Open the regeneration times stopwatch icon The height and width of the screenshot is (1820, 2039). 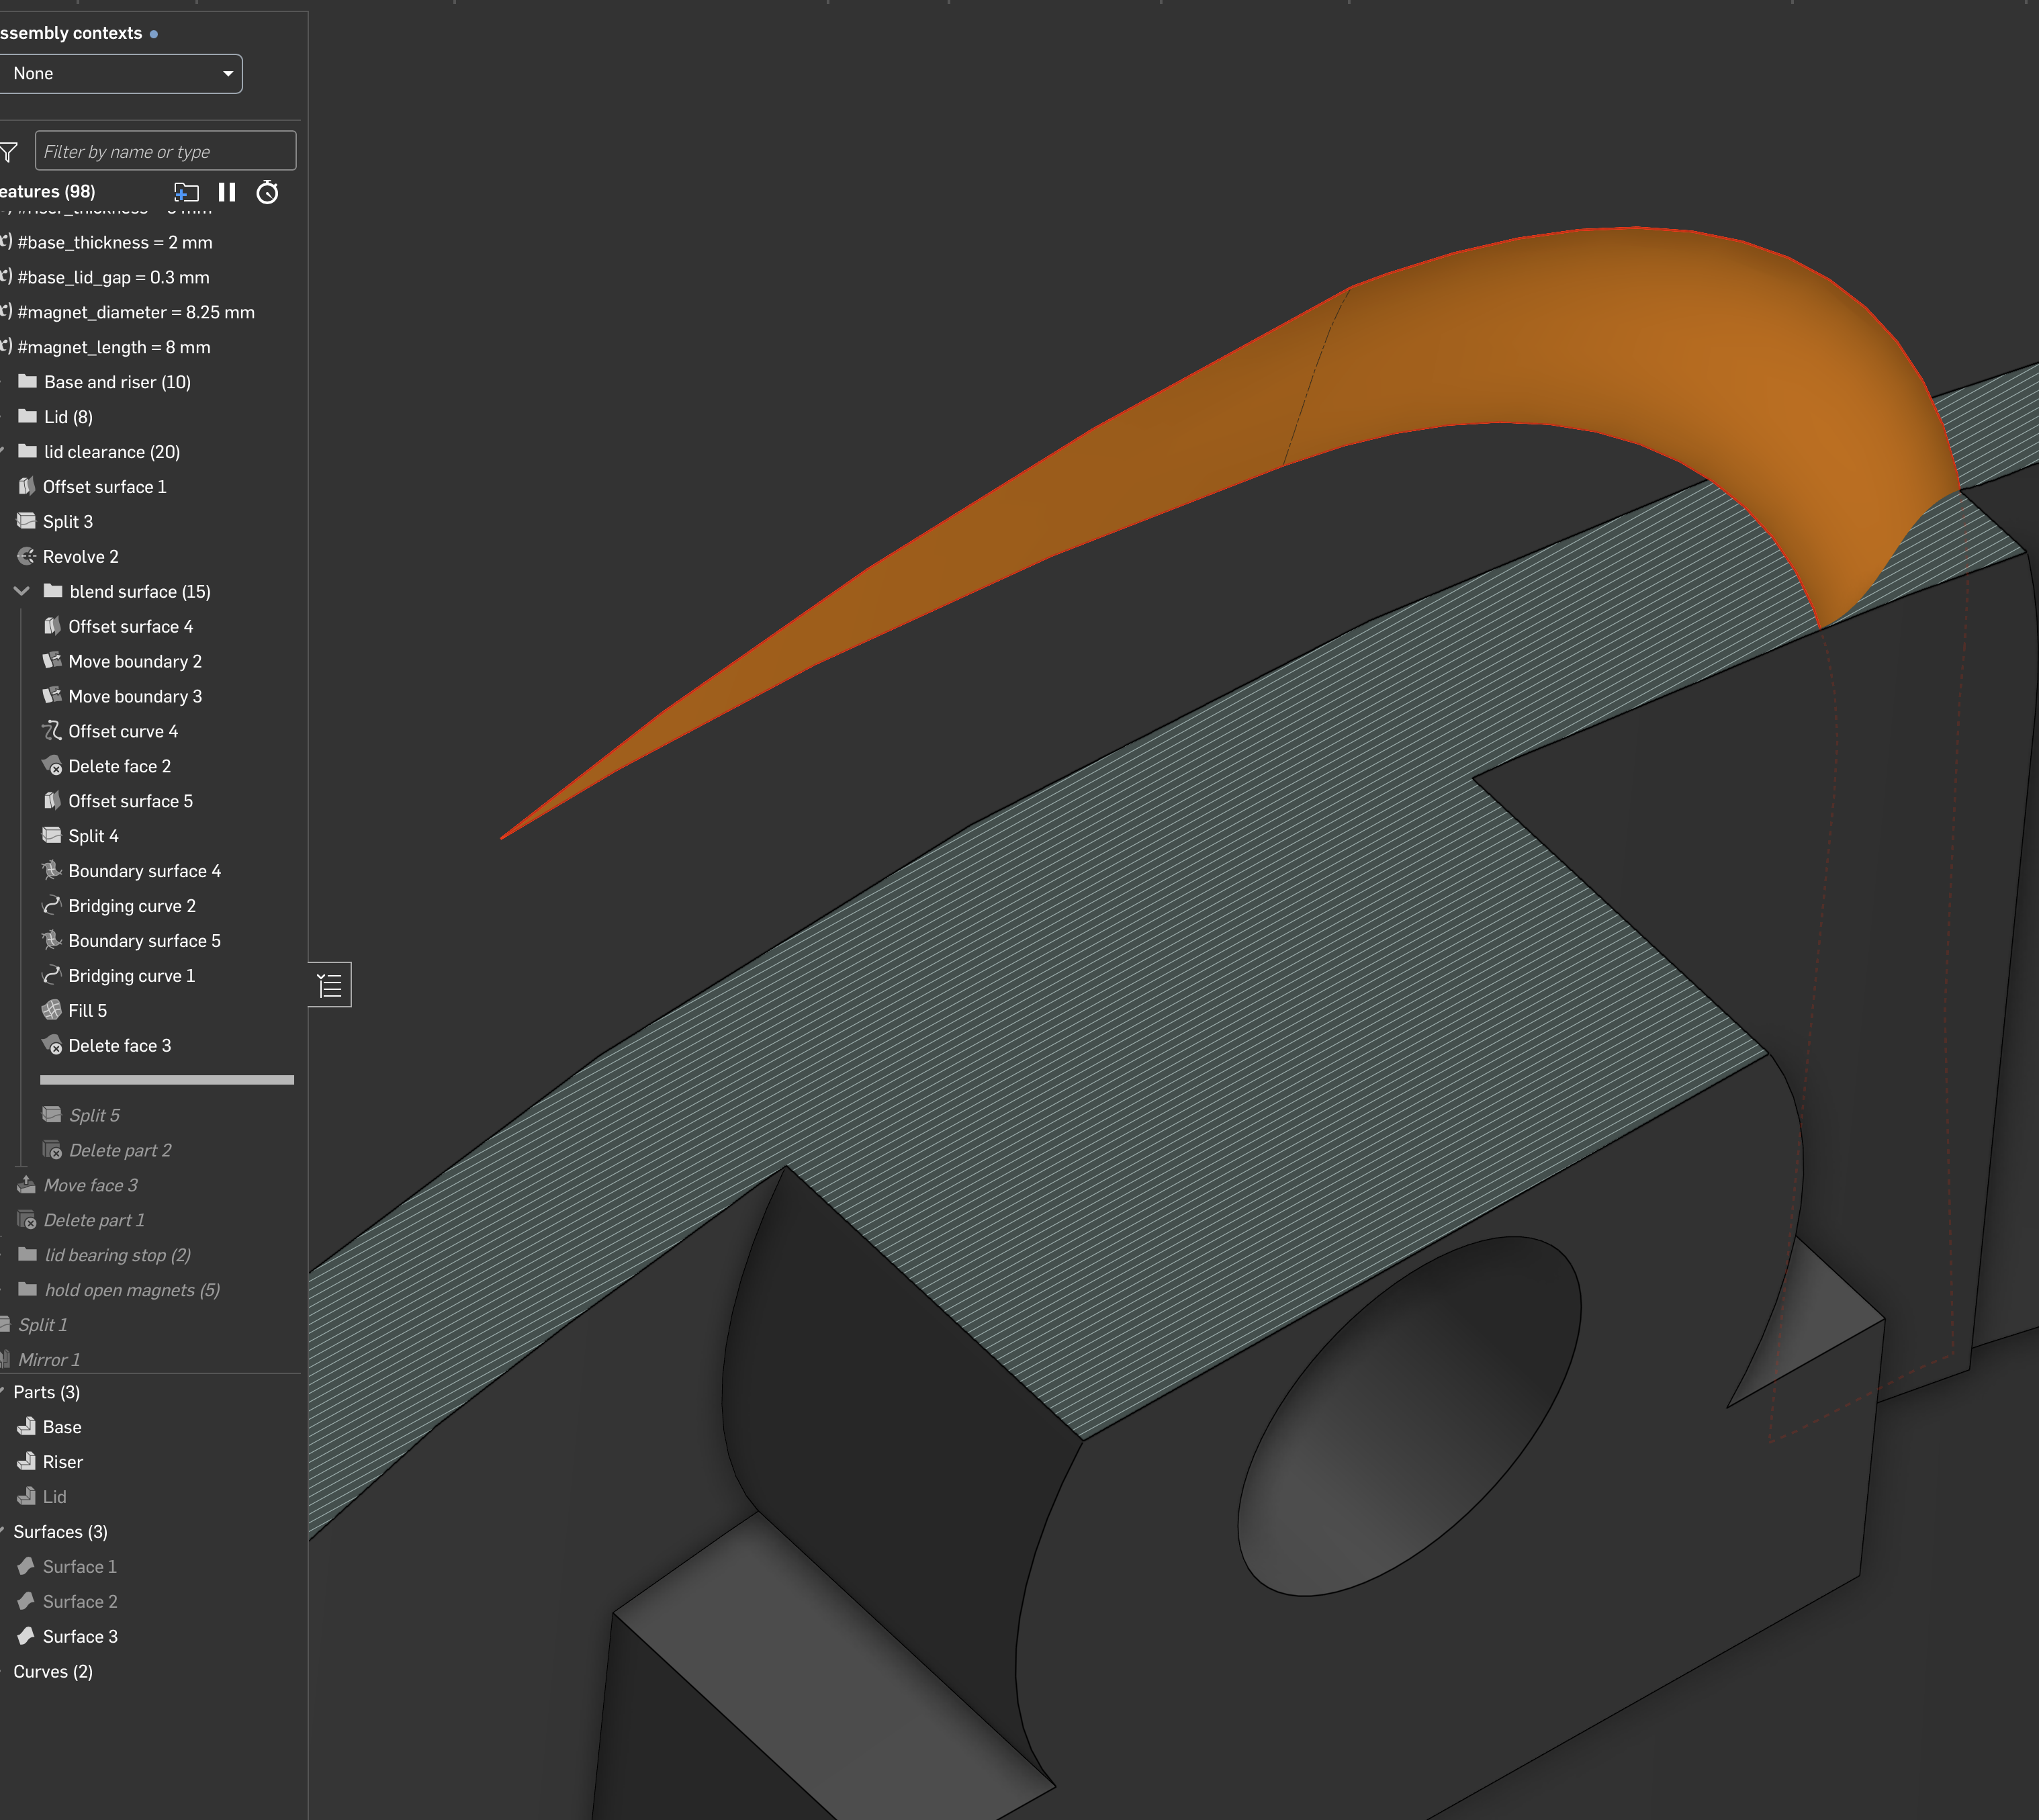coord(267,192)
